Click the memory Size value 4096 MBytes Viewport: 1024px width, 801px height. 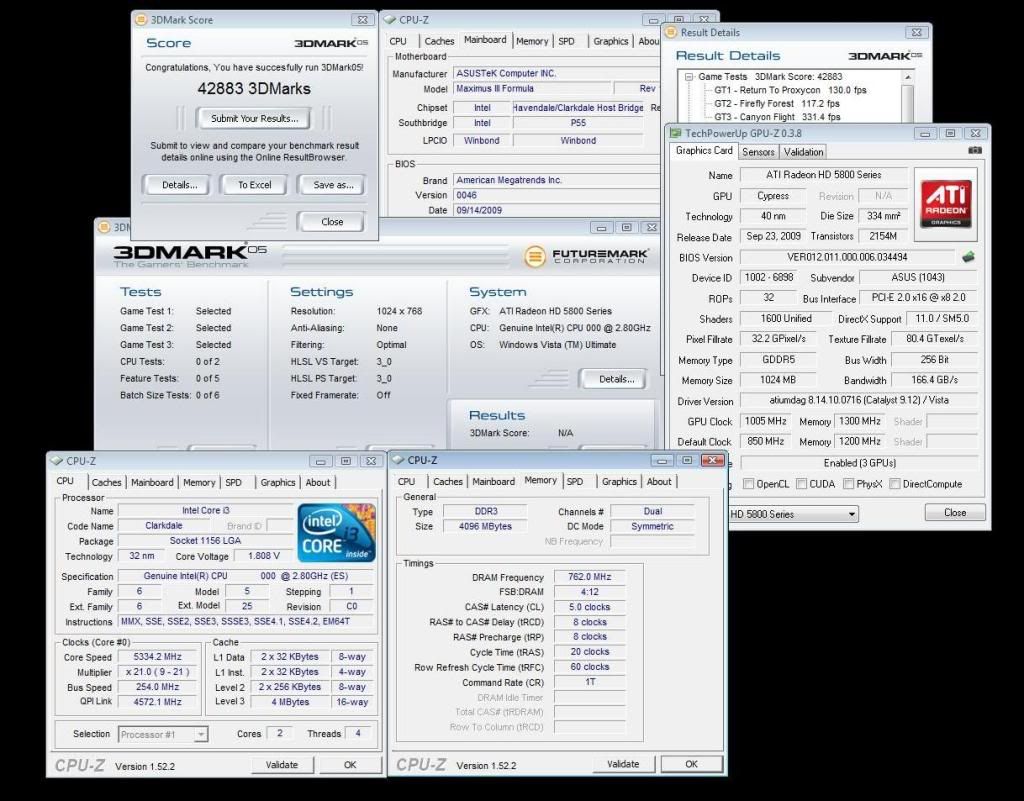click(485, 526)
